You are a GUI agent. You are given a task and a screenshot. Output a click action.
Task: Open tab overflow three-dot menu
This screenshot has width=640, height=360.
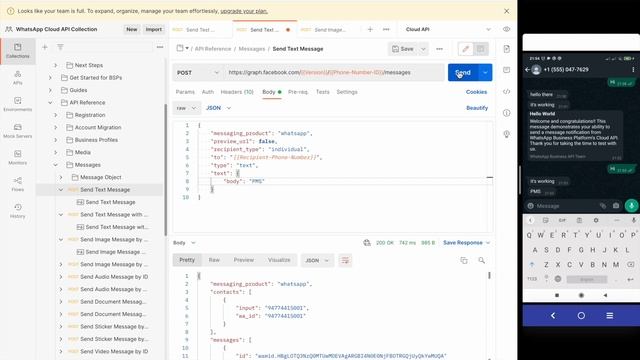[386, 29]
